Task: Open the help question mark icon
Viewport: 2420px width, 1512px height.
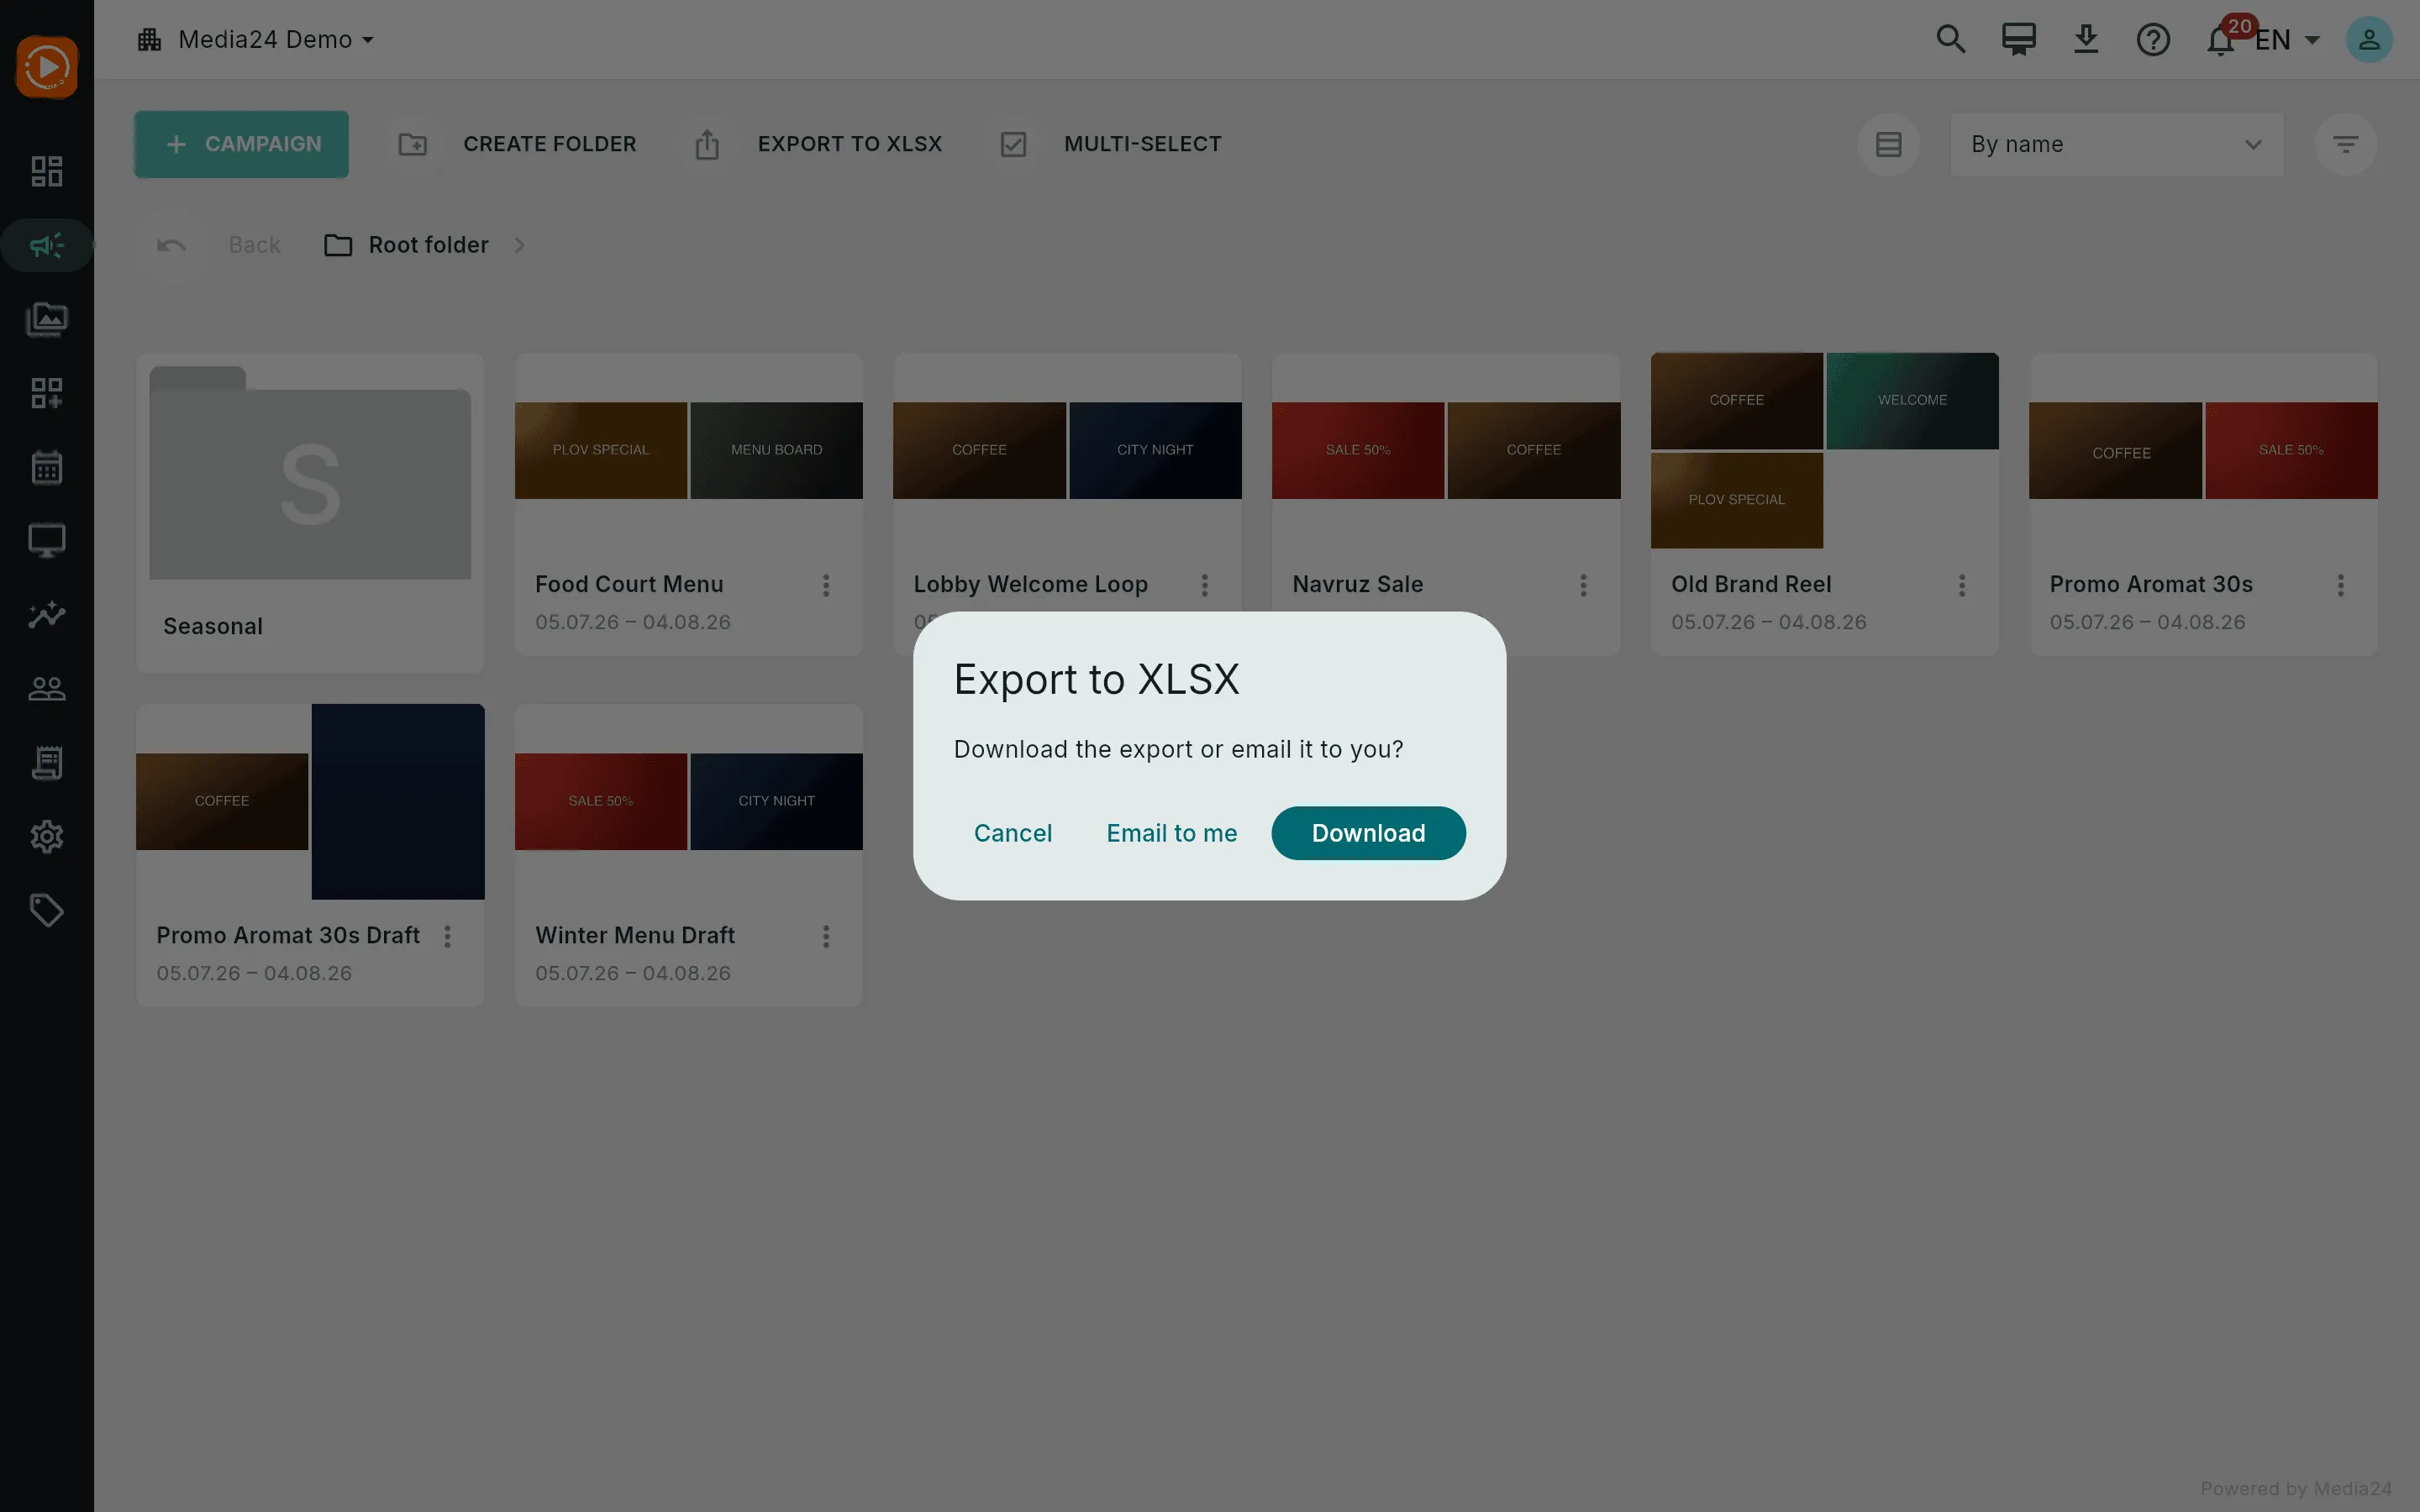Action: 2153,39
